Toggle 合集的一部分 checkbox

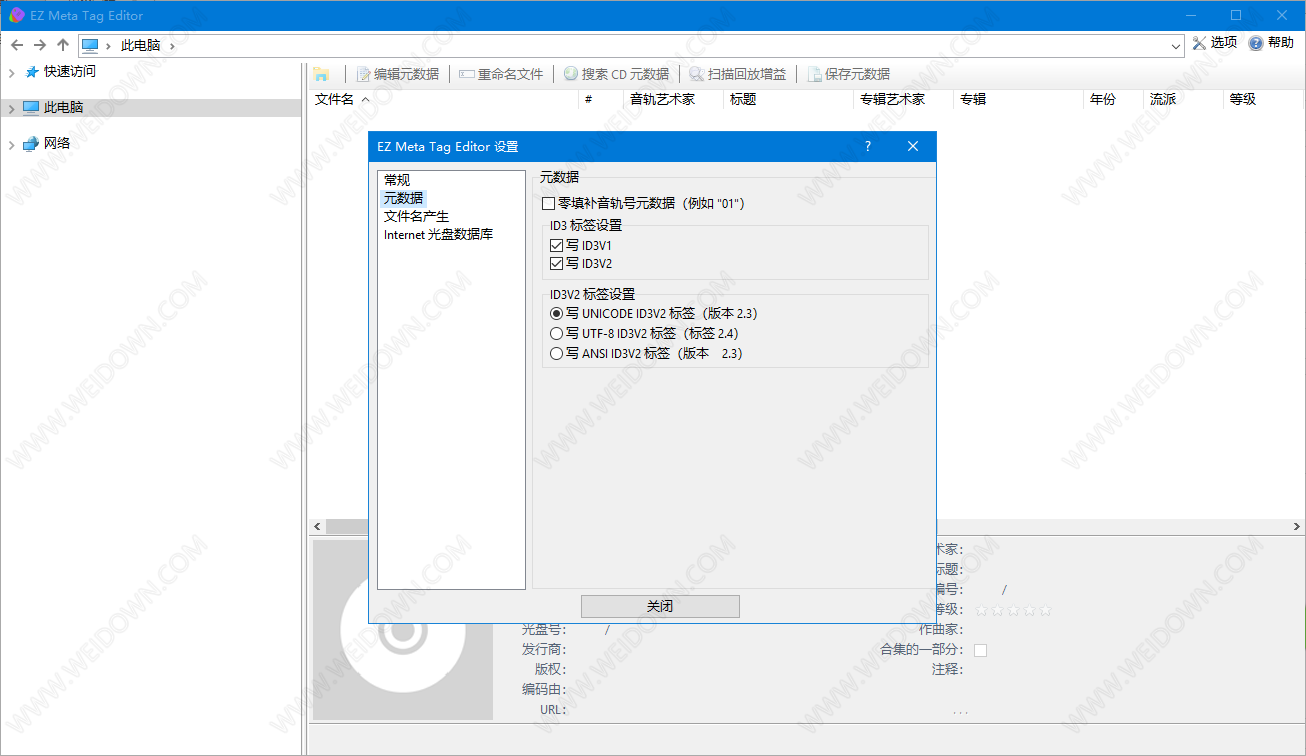click(x=980, y=651)
